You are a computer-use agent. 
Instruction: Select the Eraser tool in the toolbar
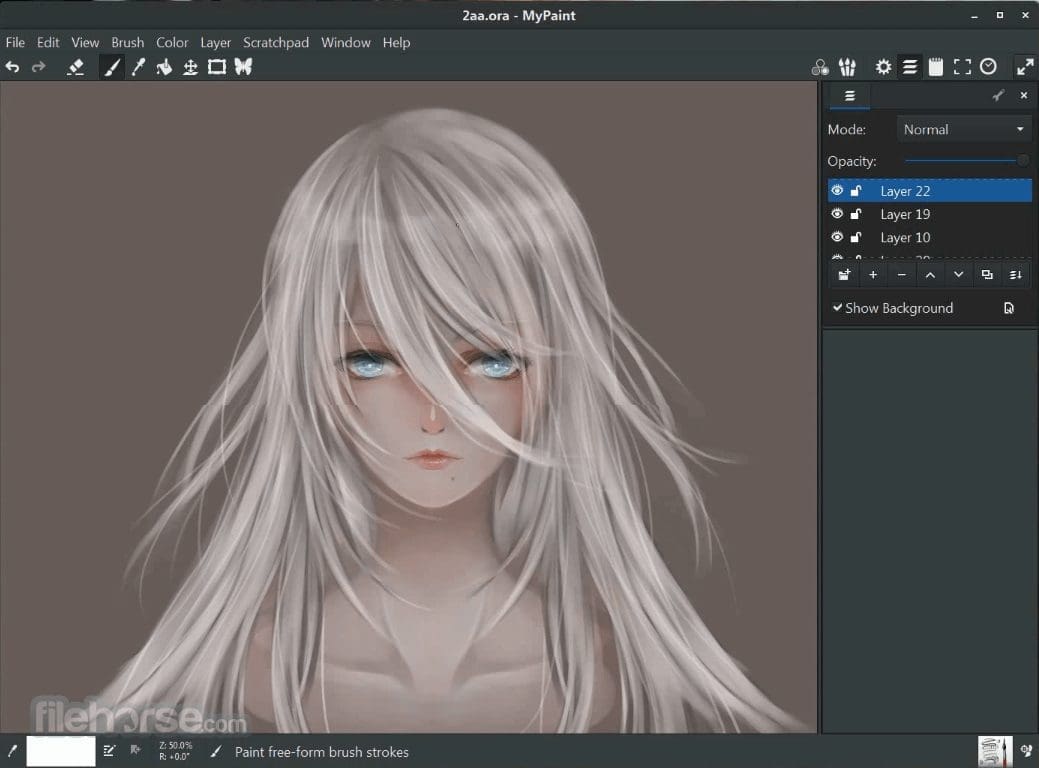tap(75, 66)
